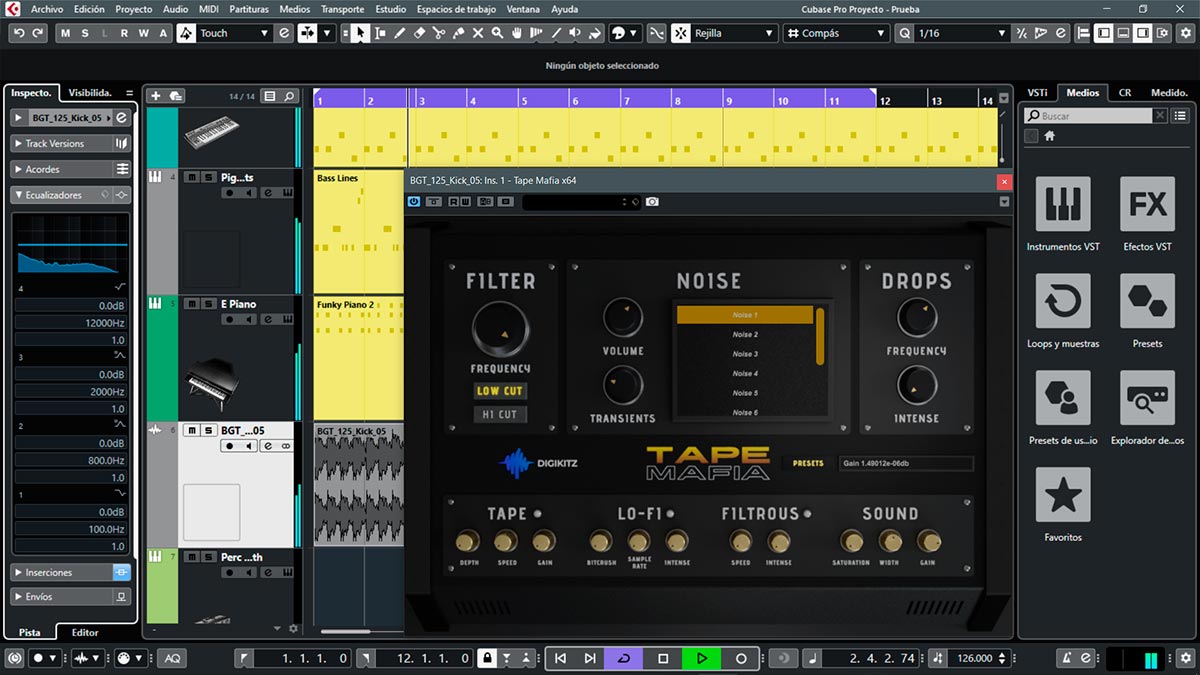Click the Redo arrow in toolbar

(x=38, y=33)
